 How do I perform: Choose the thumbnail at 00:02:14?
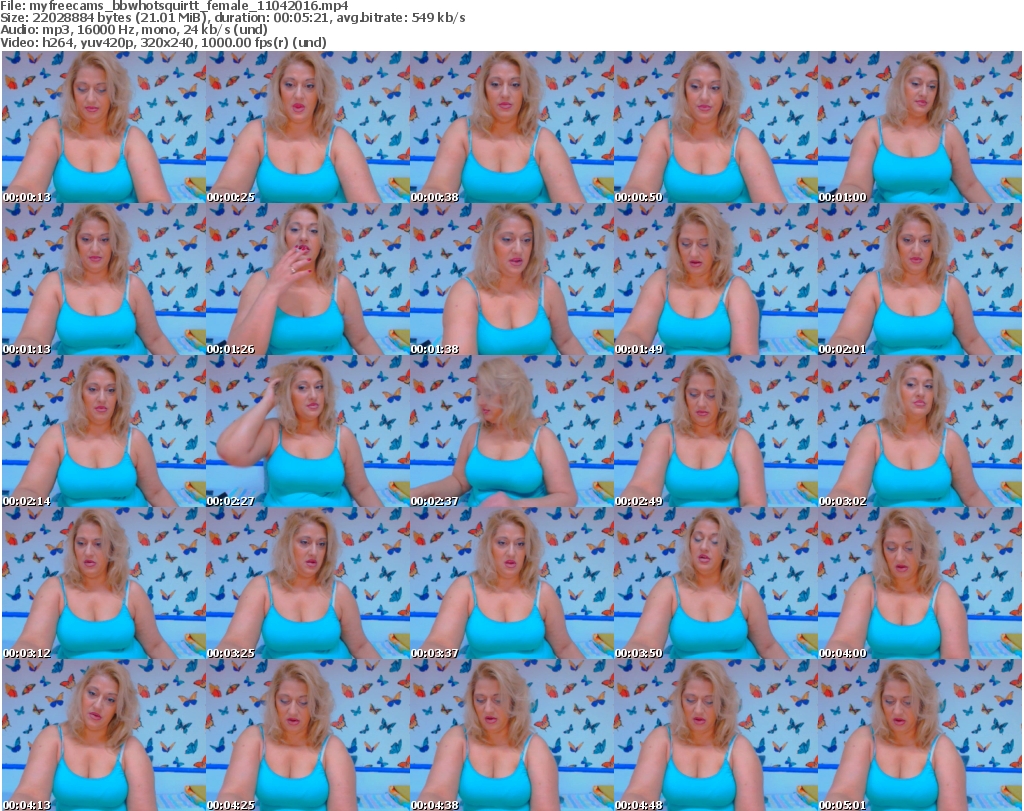pos(103,432)
